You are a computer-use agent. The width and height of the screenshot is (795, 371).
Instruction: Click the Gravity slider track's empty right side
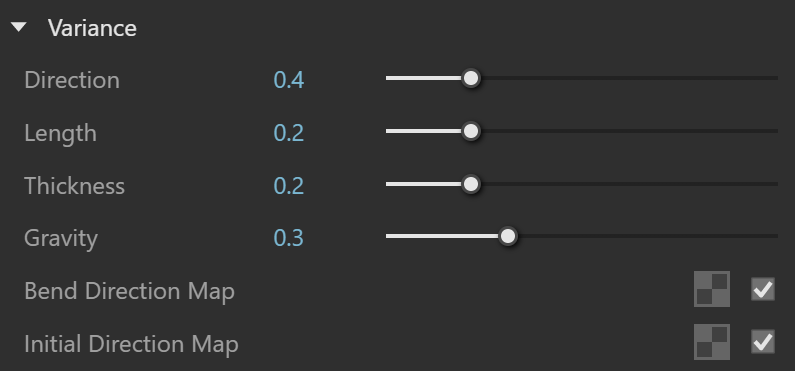tap(647, 236)
